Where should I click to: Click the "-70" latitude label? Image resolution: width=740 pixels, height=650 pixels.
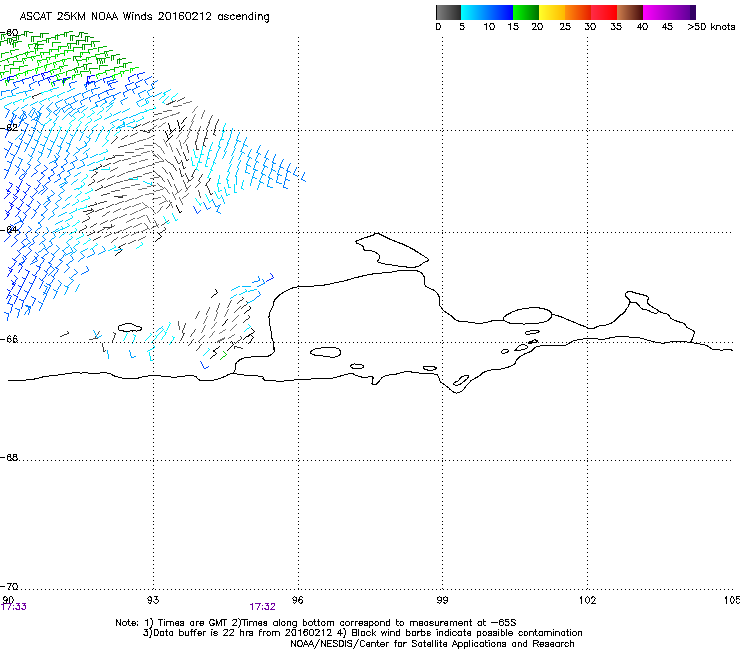9,587
